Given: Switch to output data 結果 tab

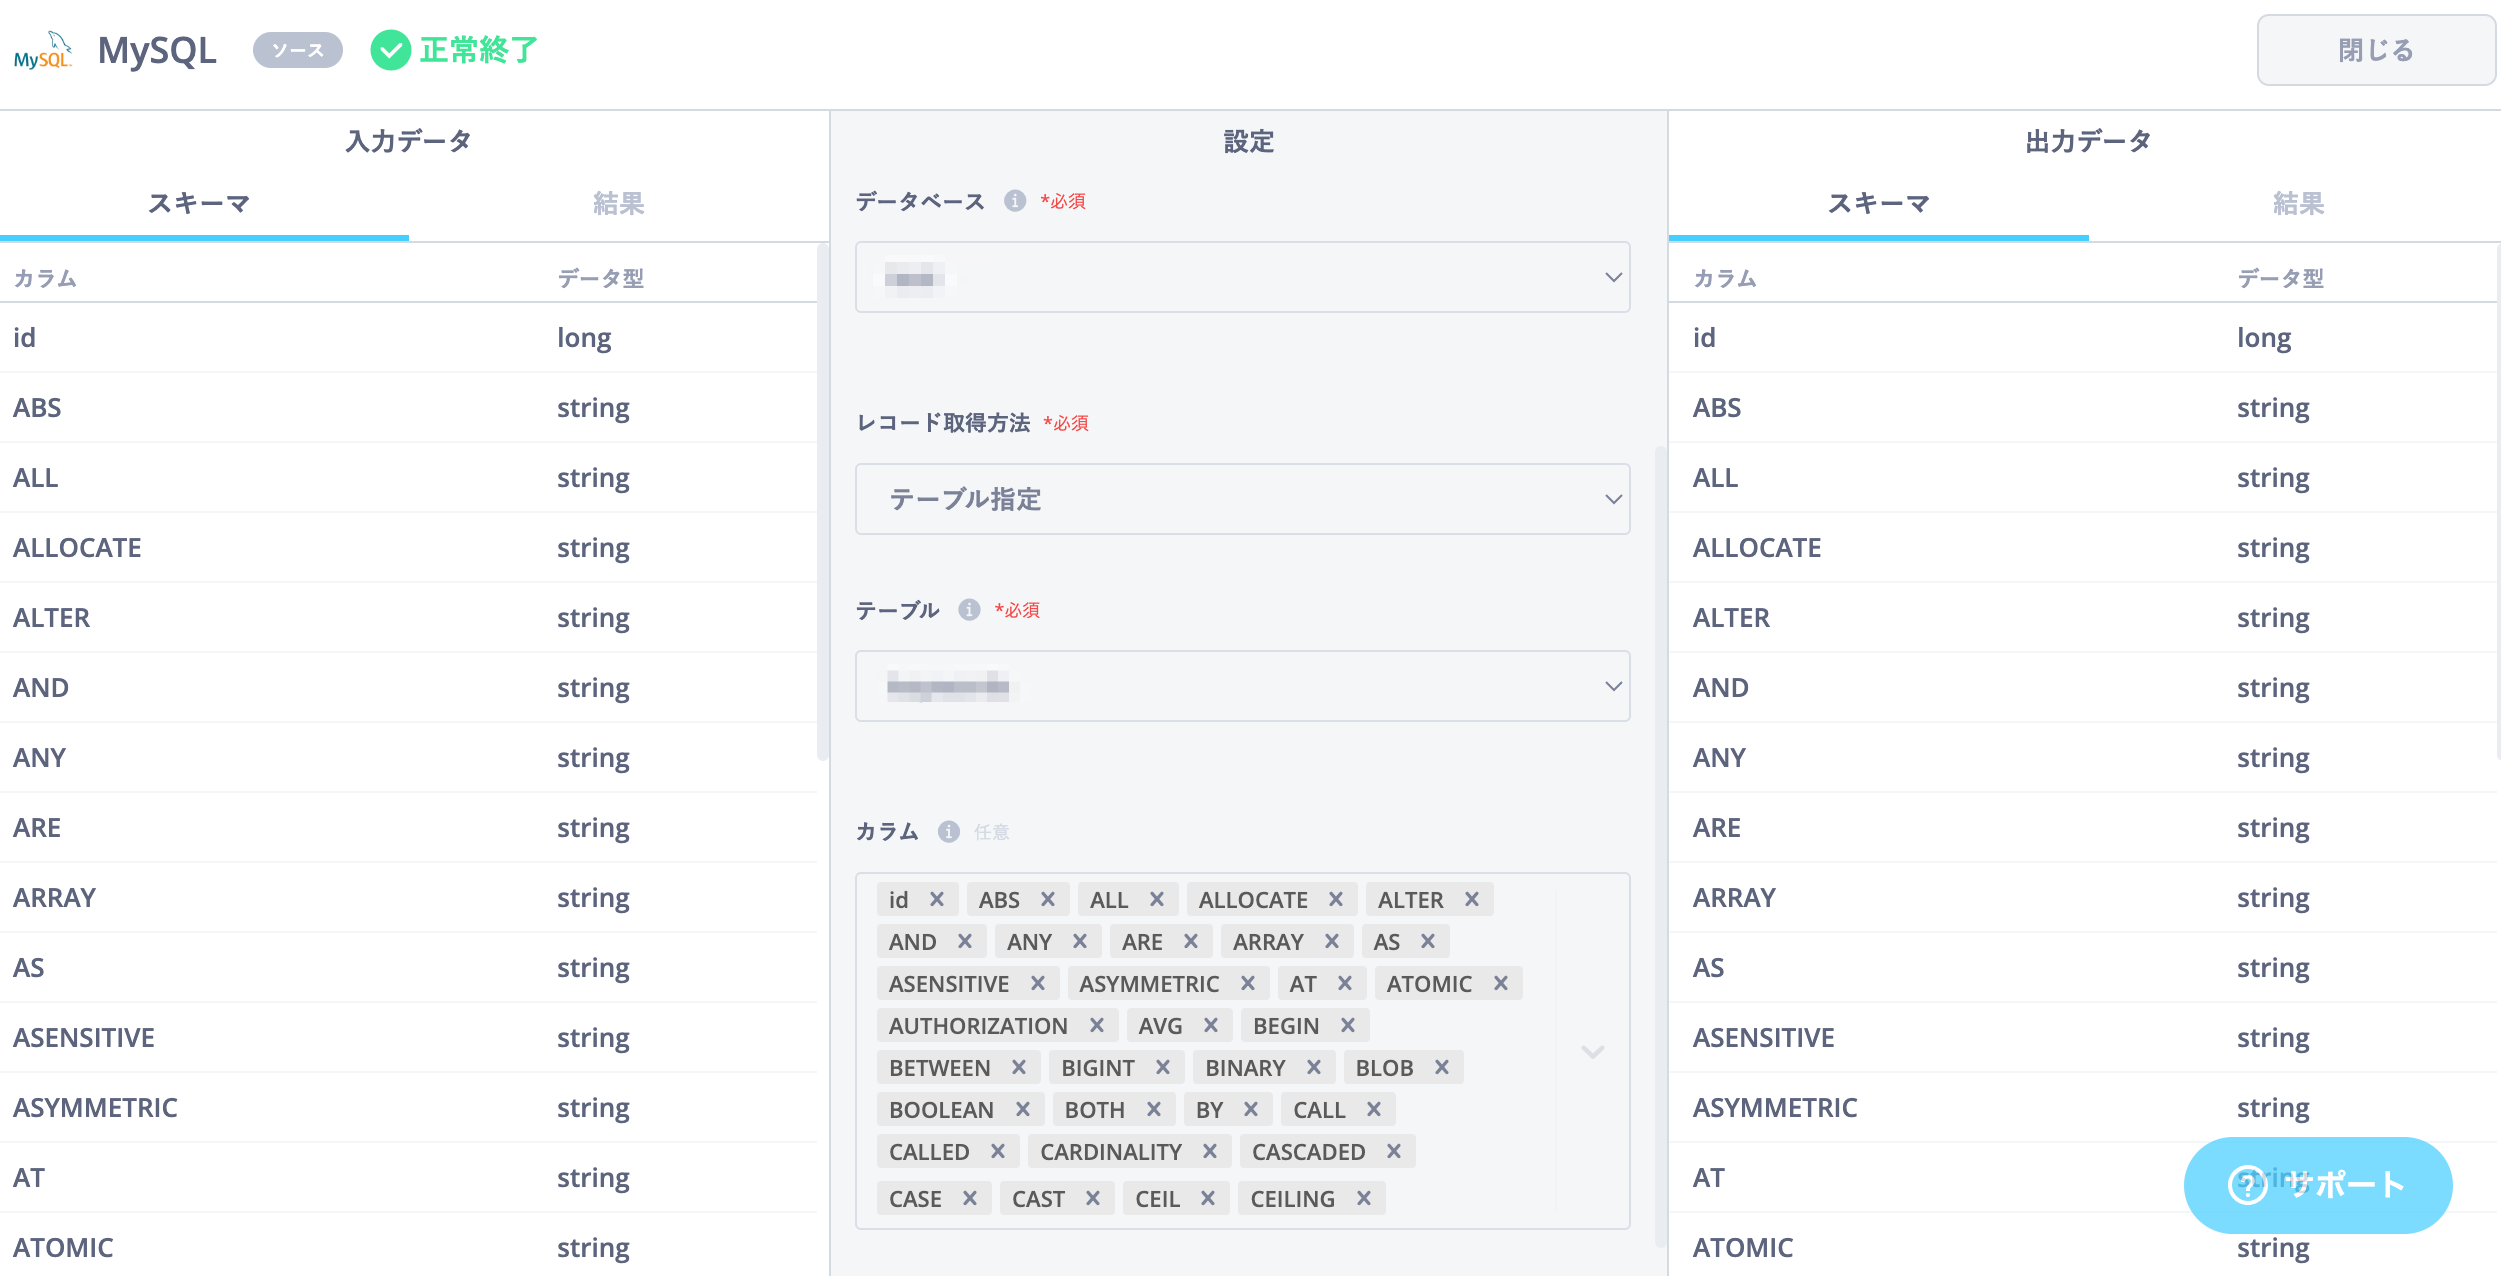Looking at the screenshot, I should [2297, 204].
